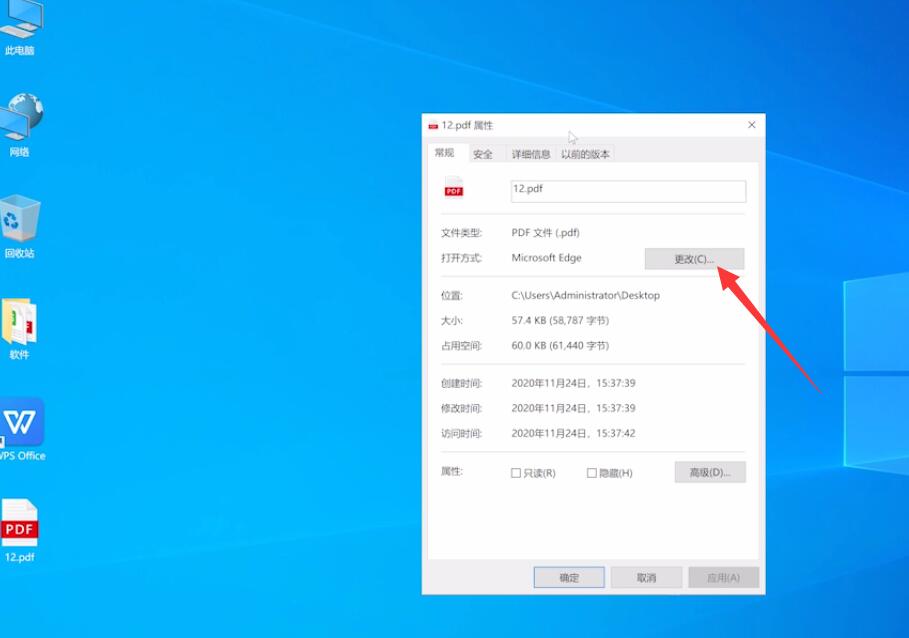Click the location path C:\Users\Administrator\Desktop

coord(586,296)
